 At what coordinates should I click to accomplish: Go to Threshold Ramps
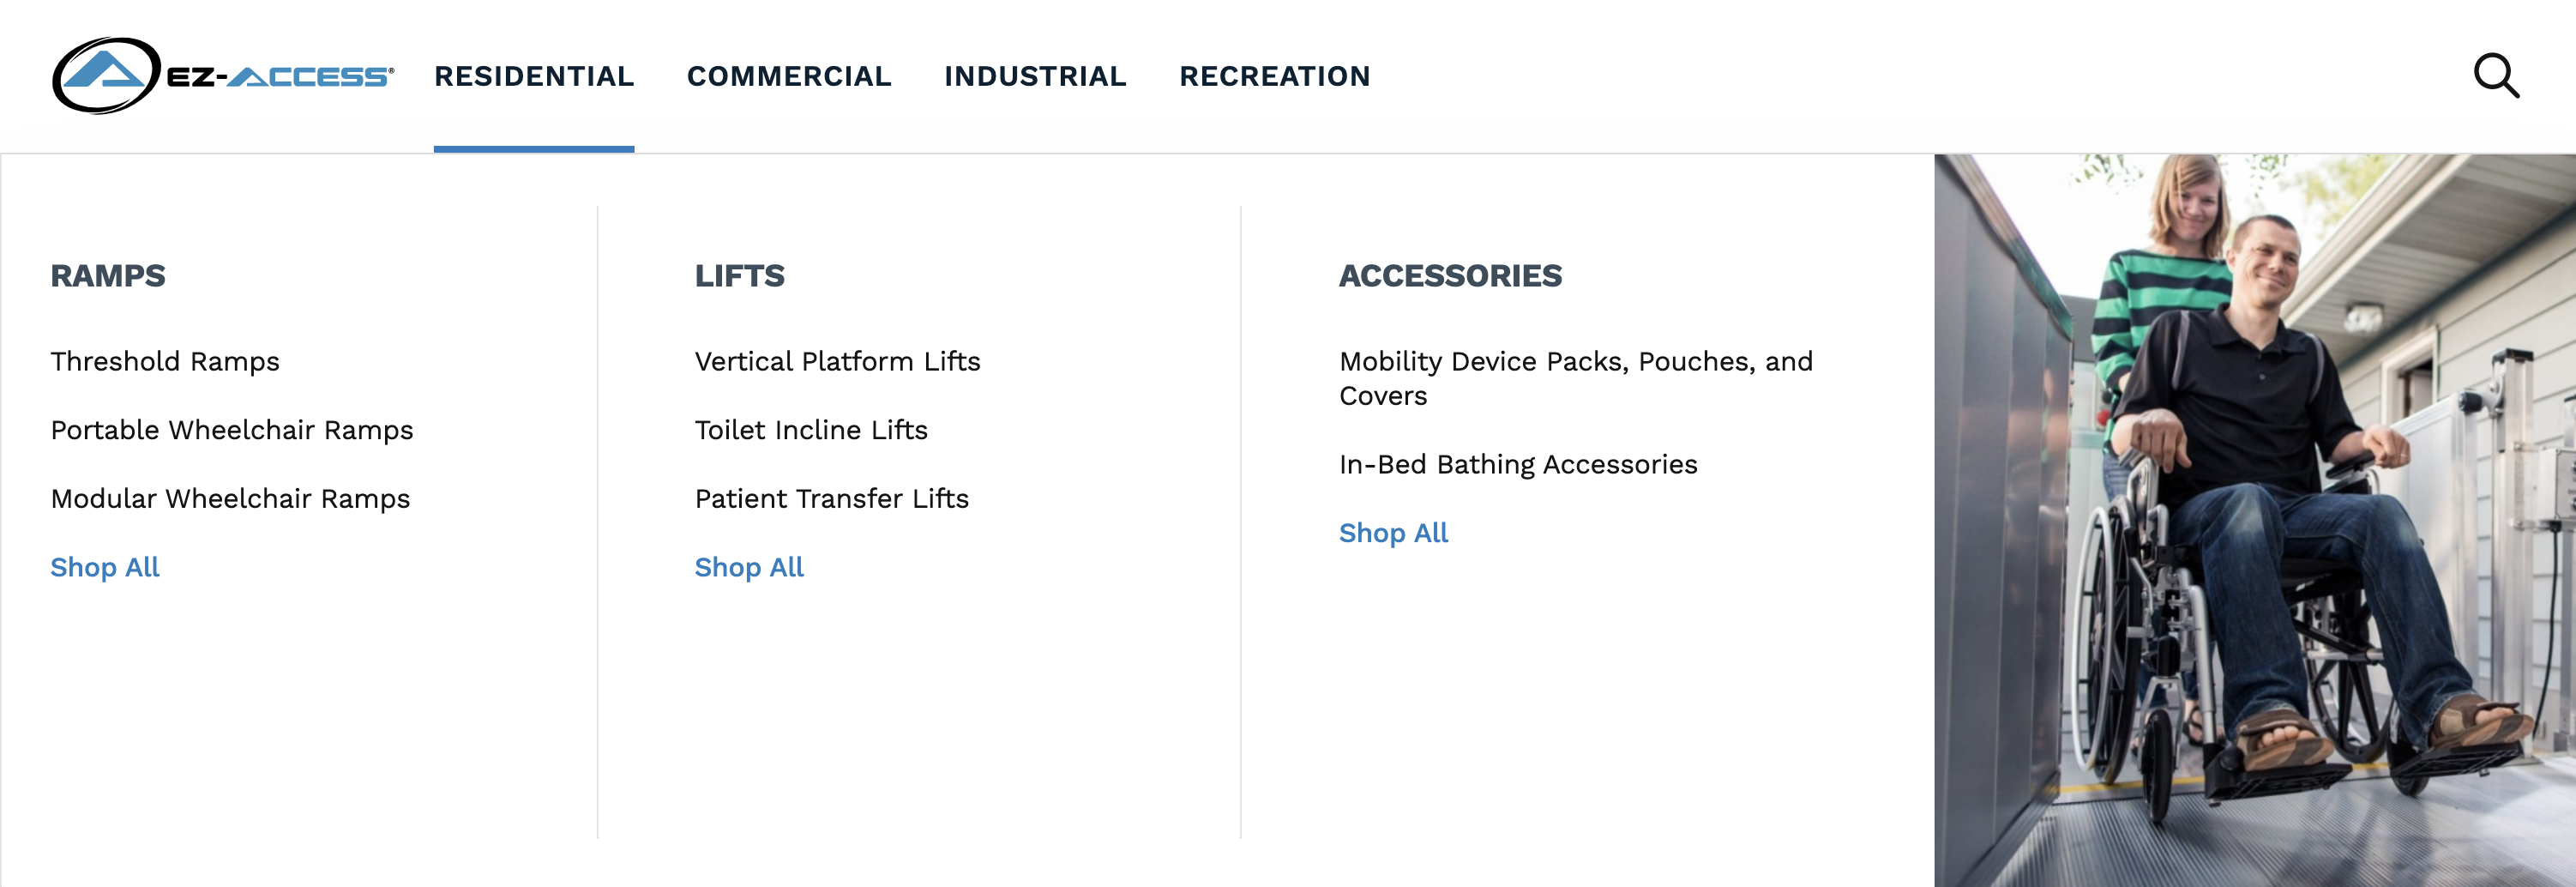[x=165, y=361]
